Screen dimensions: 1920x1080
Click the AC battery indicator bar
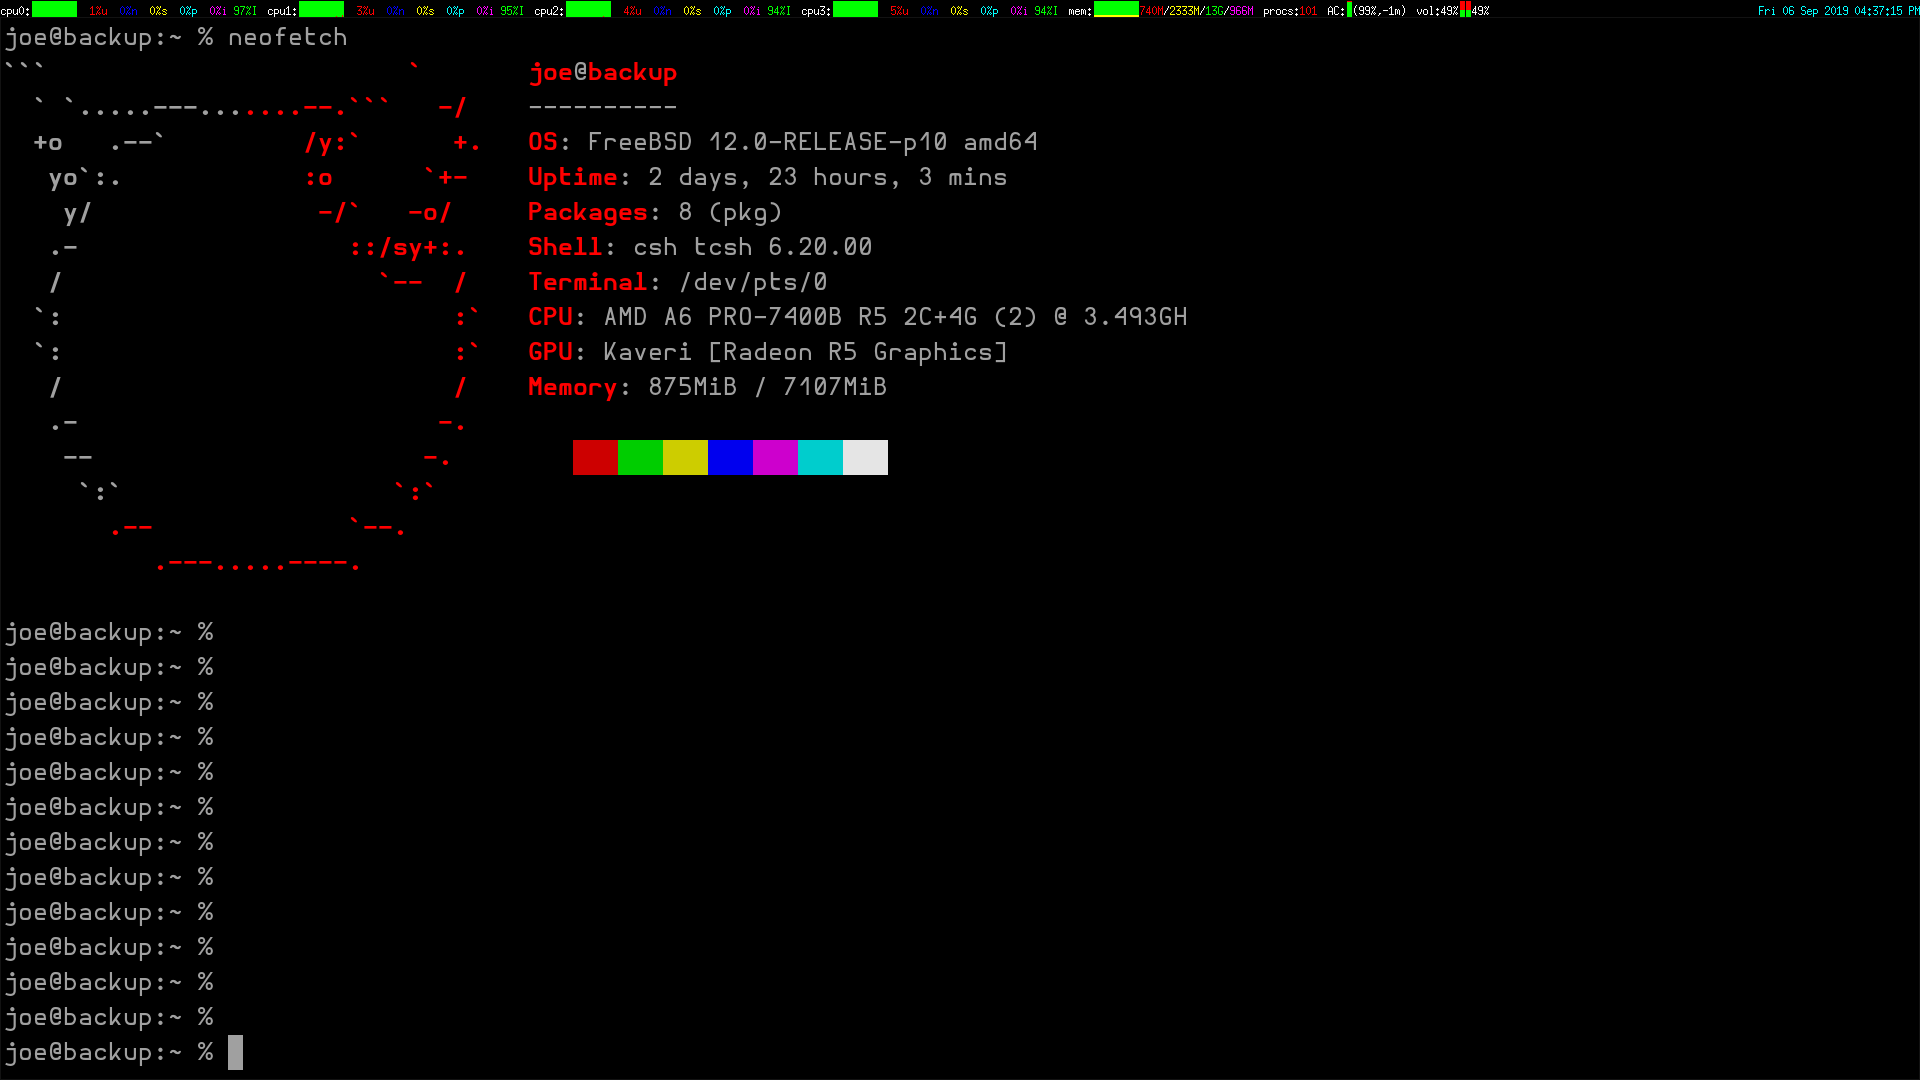pyautogui.click(x=1350, y=10)
